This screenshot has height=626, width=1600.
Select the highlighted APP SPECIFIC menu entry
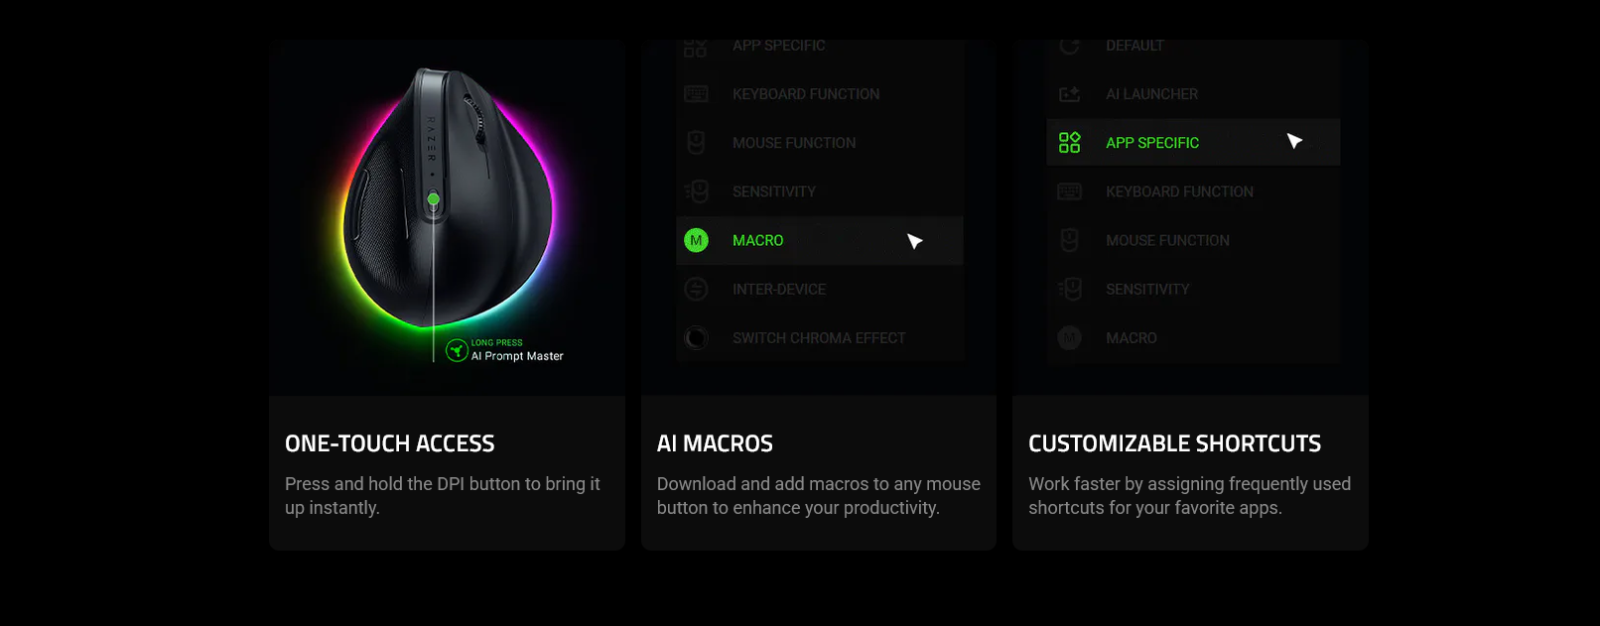pyautogui.click(x=1193, y=142)
